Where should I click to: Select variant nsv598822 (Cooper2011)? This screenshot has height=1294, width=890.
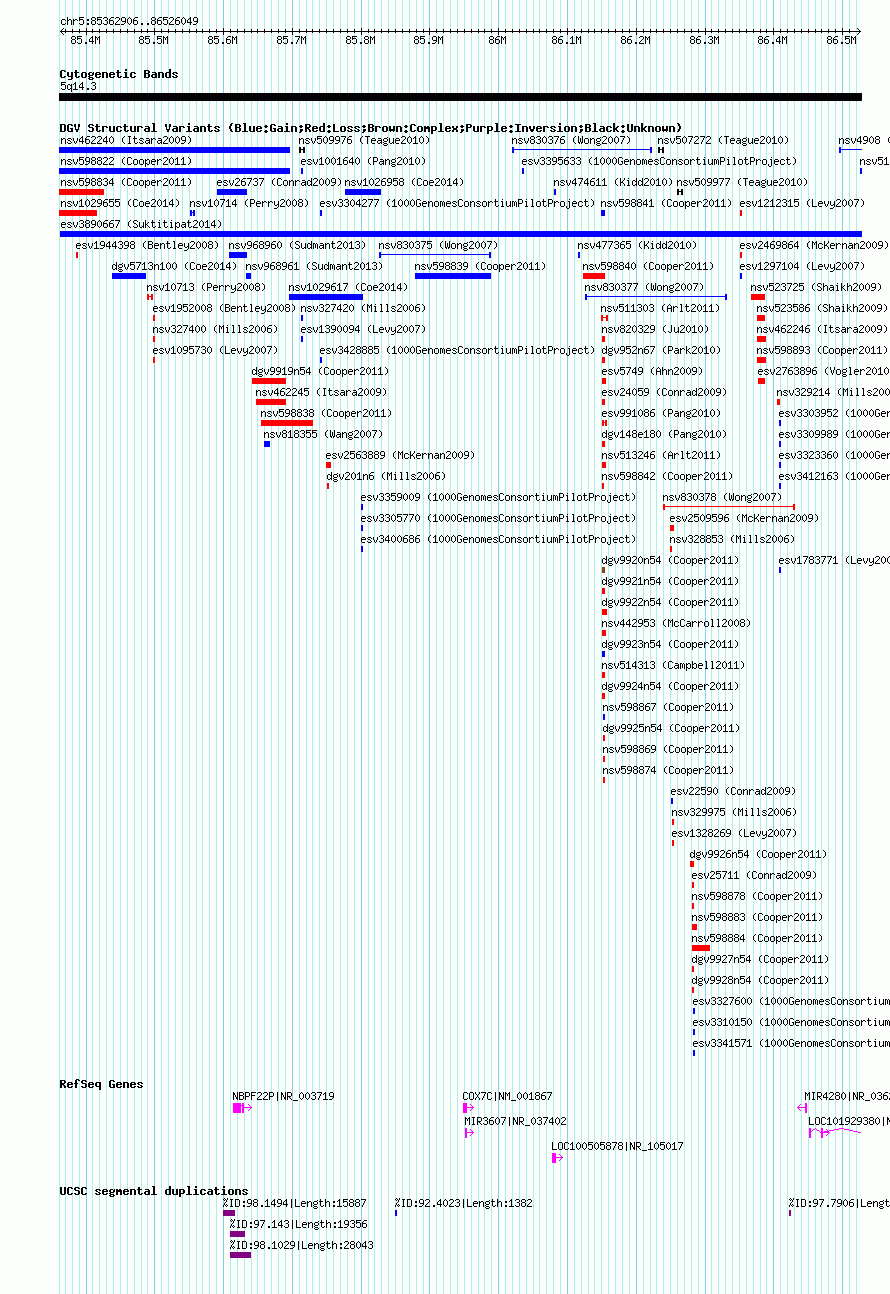[126, 161]
